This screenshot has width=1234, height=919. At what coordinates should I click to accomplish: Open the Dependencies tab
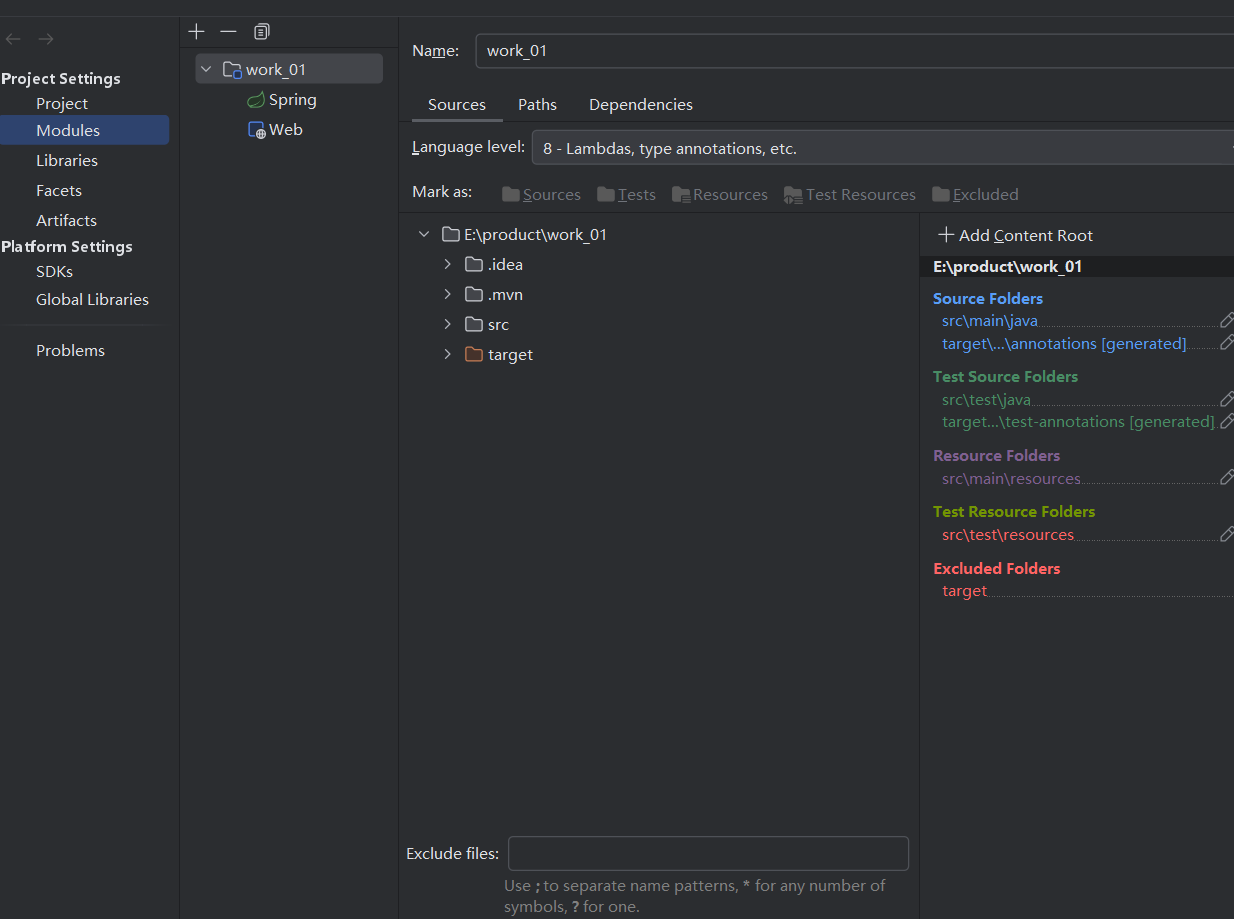pos(640,104)
